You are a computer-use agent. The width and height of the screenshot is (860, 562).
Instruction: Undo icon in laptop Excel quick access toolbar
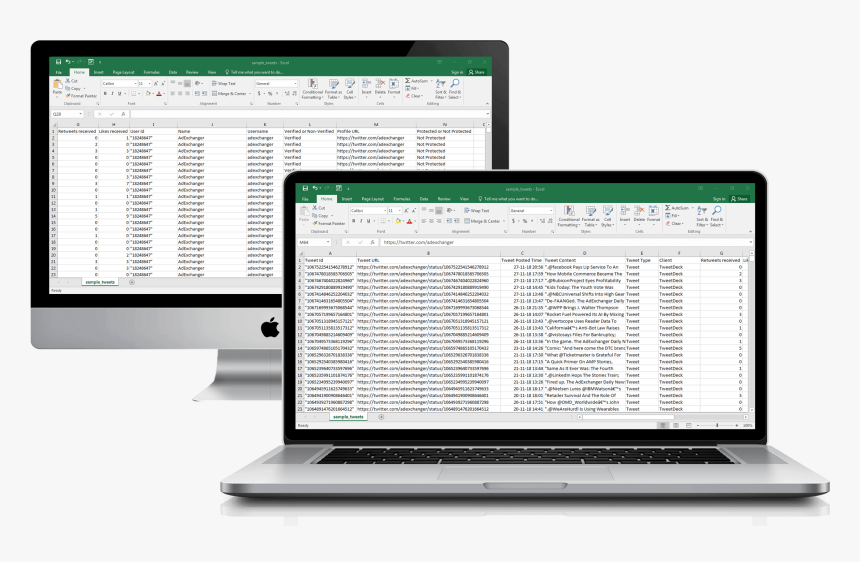(x=315, y=188)
